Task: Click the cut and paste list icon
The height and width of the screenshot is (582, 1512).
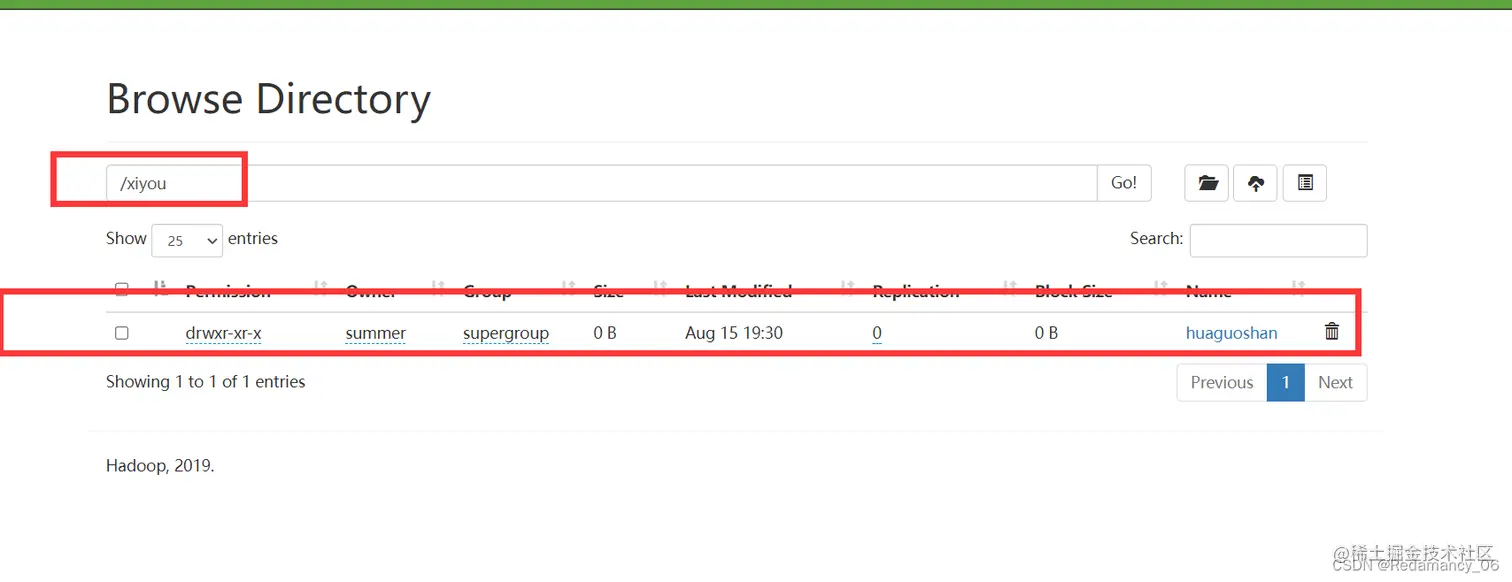Action: 1305,183
